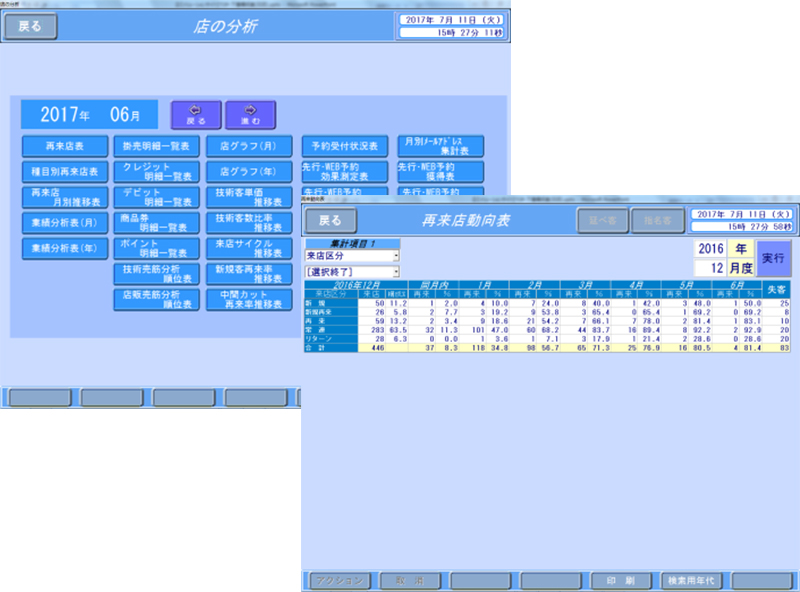
Task: Click total lost customers cell 83
Action: coord(777,348)
